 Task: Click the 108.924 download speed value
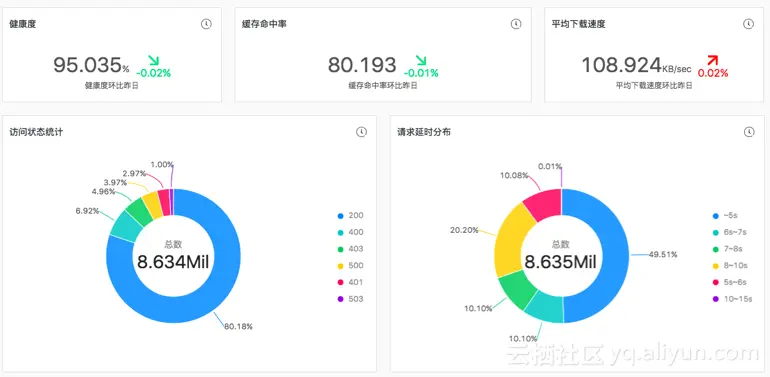pos(622,65)
